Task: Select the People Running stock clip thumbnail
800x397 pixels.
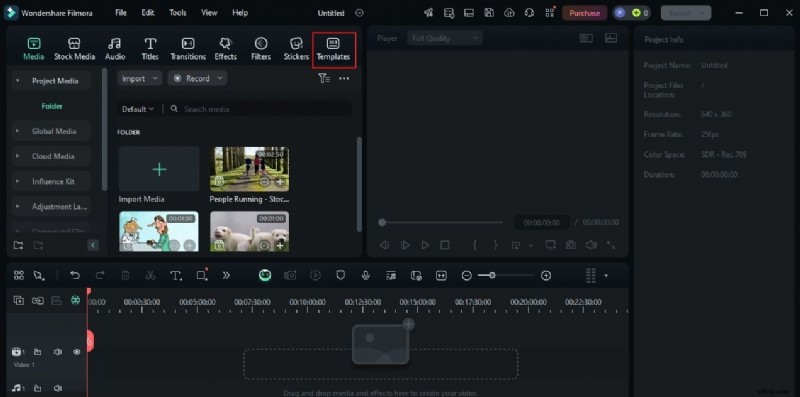Action: click(x=249, y=169)
